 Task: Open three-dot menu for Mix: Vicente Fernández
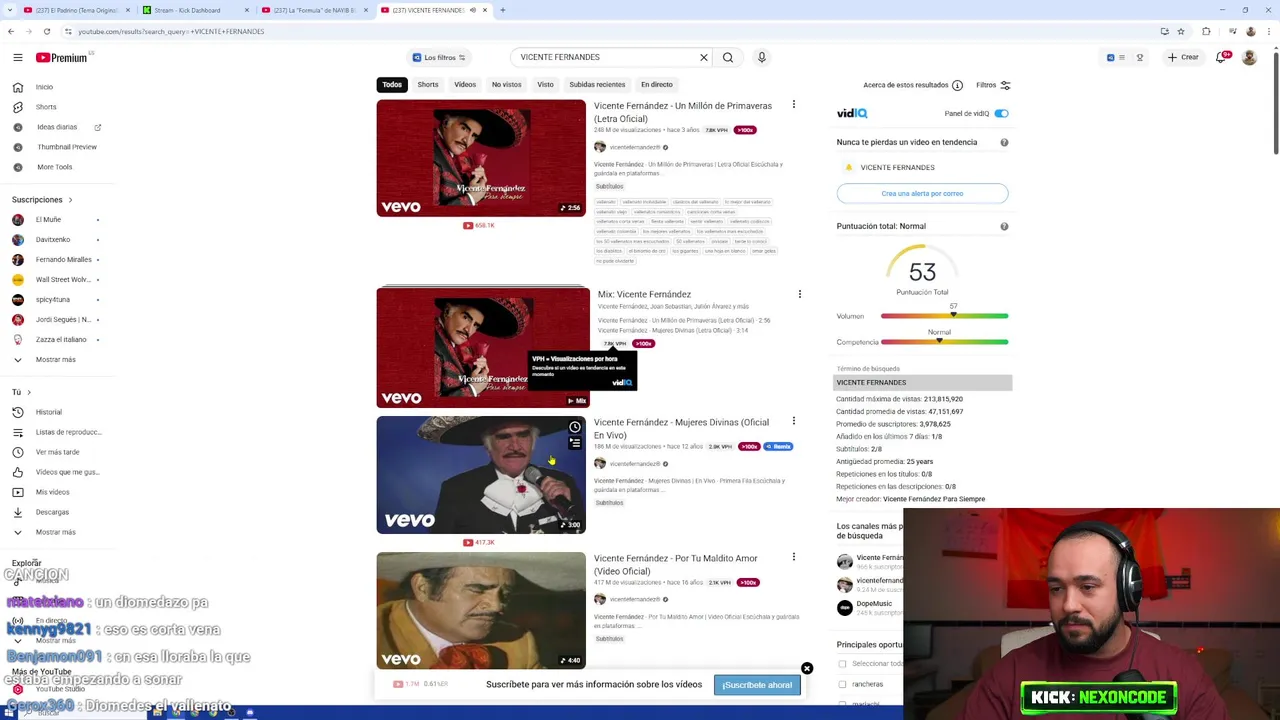pos(799,294)
